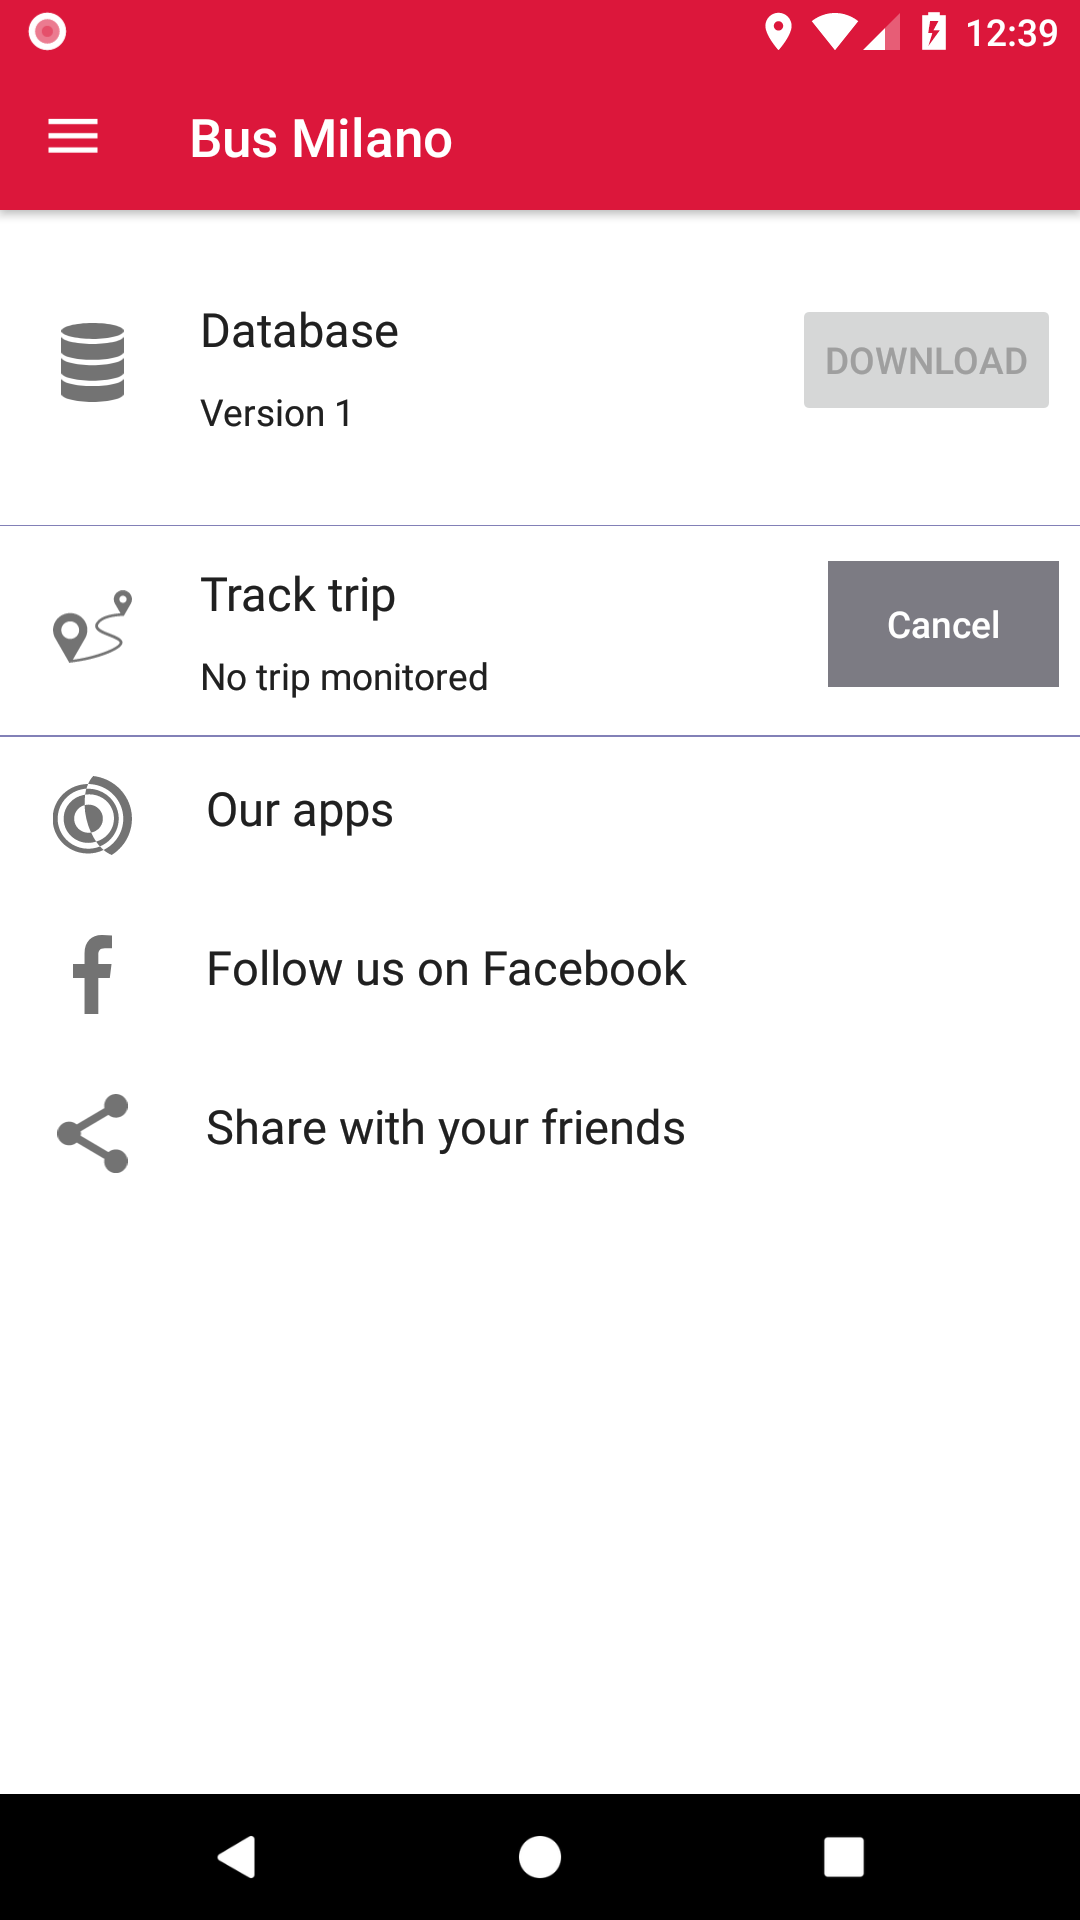Tap the Facebook f icon

tap(92, 974)
